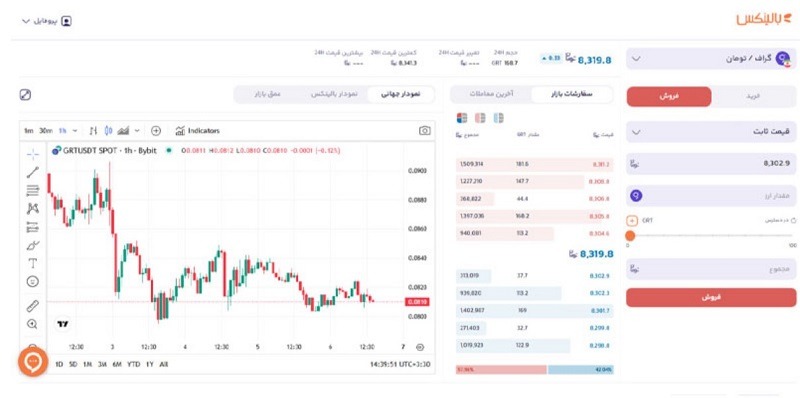Open the market depth chart tab
The width and height of the screenshot is (800, 398).
[267, 94]
